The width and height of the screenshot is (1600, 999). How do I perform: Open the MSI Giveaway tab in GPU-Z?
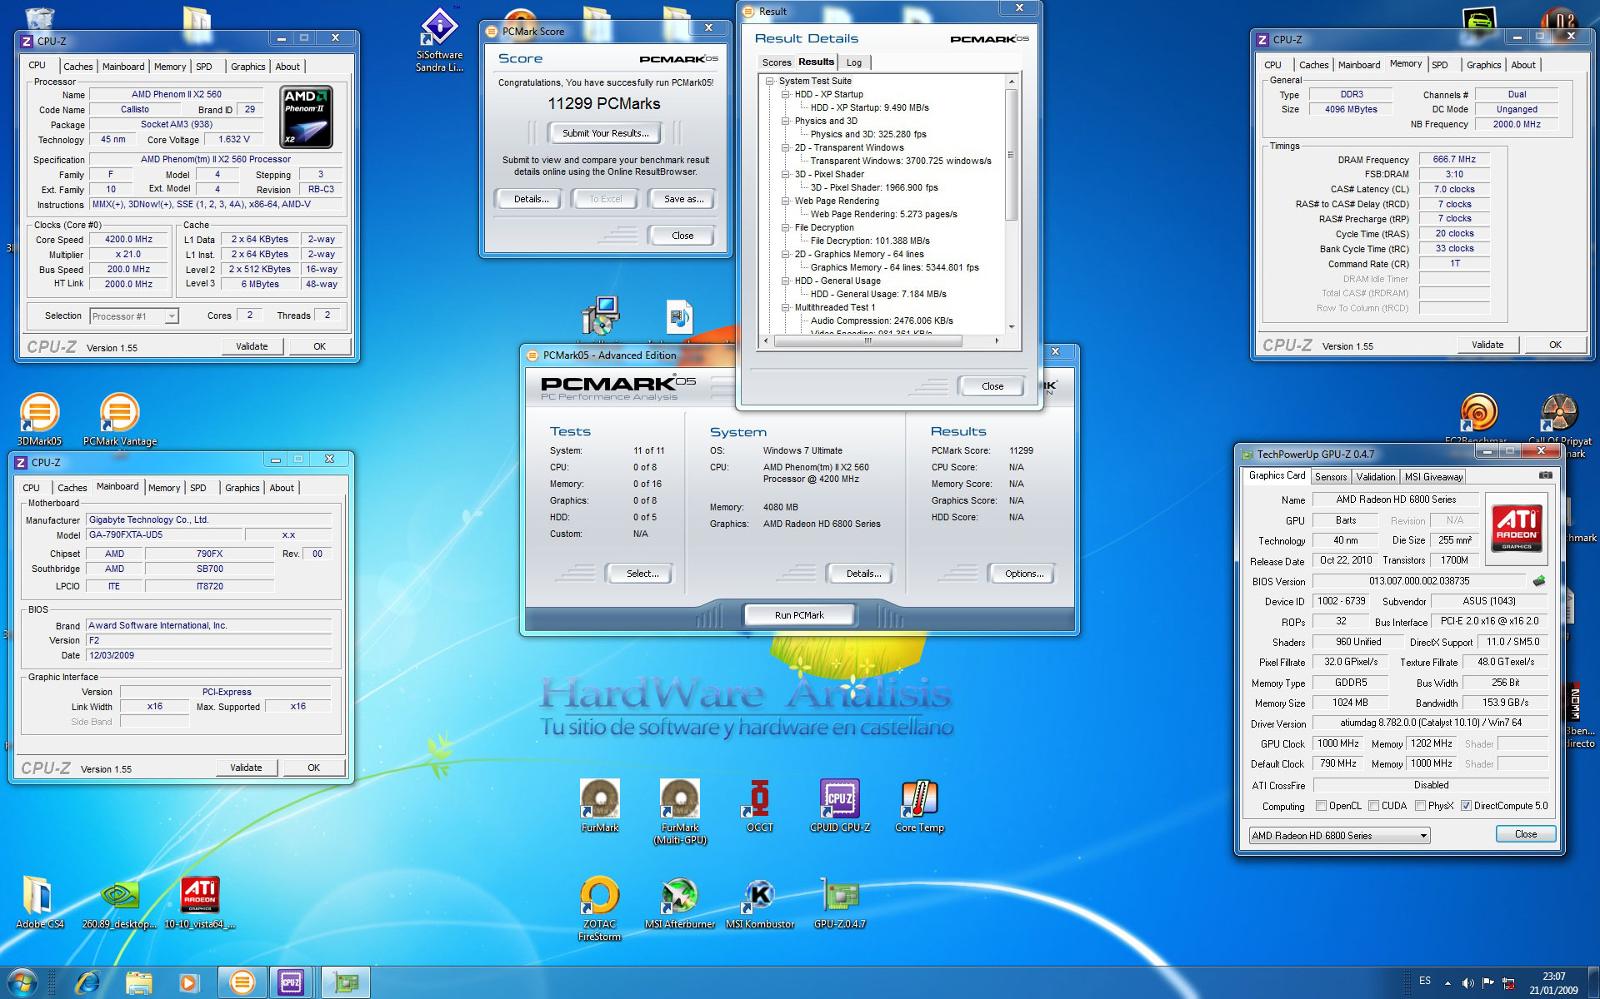point(1434,477)
